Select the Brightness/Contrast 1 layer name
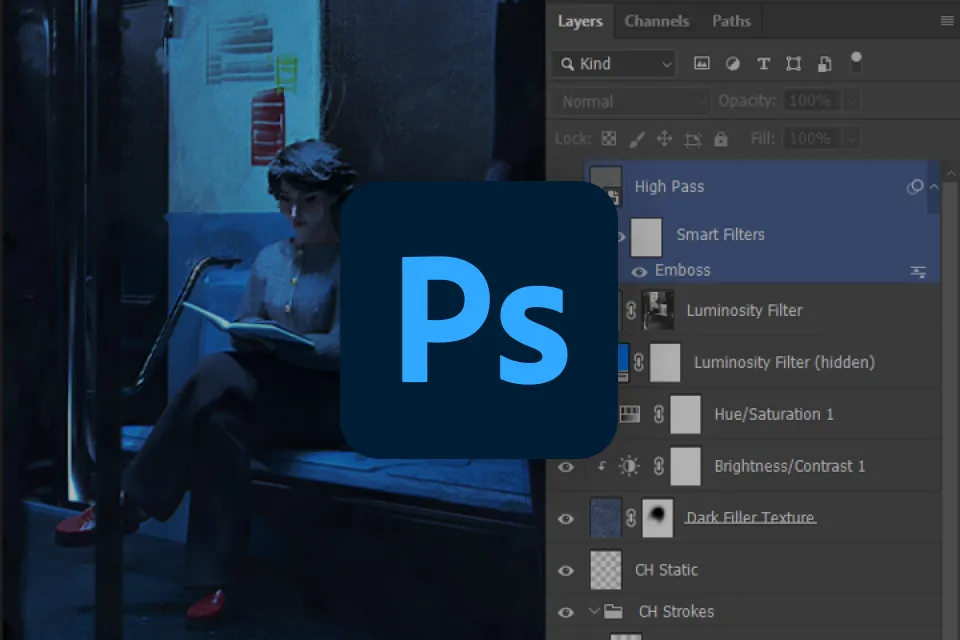This screenshot has width=960, height=640. tap(789, 466)
